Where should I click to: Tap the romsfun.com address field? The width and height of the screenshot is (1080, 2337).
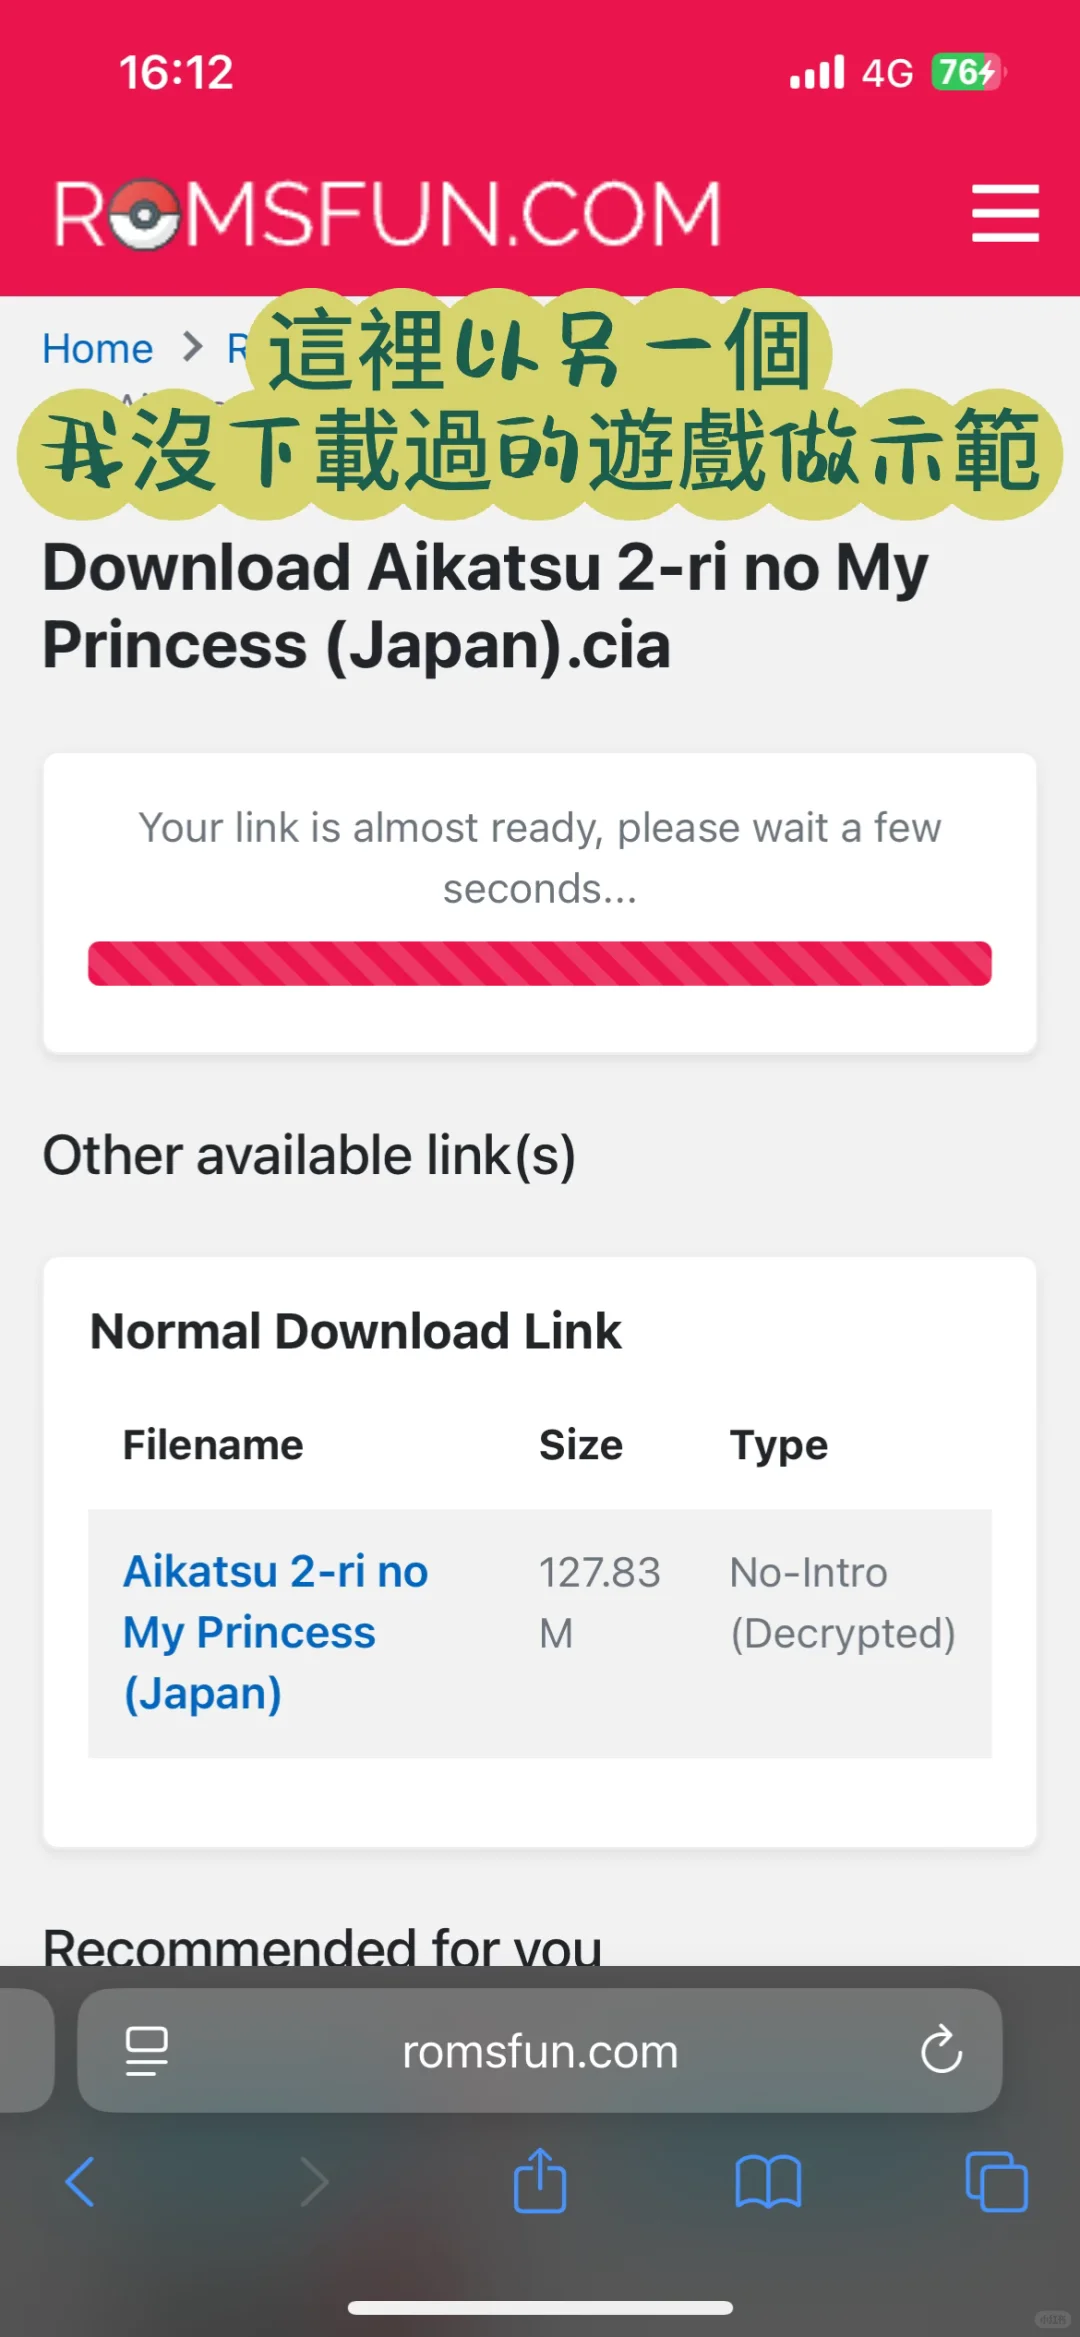point(540,2051)
